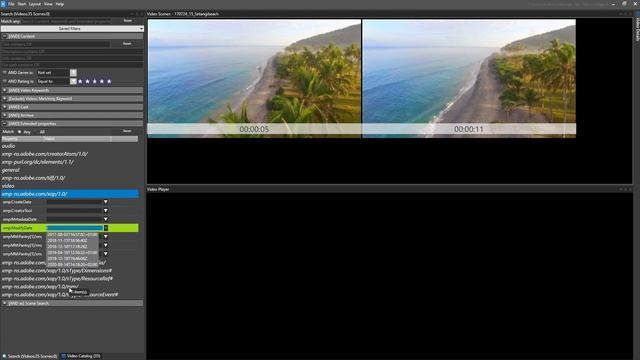Choose the 2020-09 date option in list
This screenshot has width=640, height=360.
(72, 264)
